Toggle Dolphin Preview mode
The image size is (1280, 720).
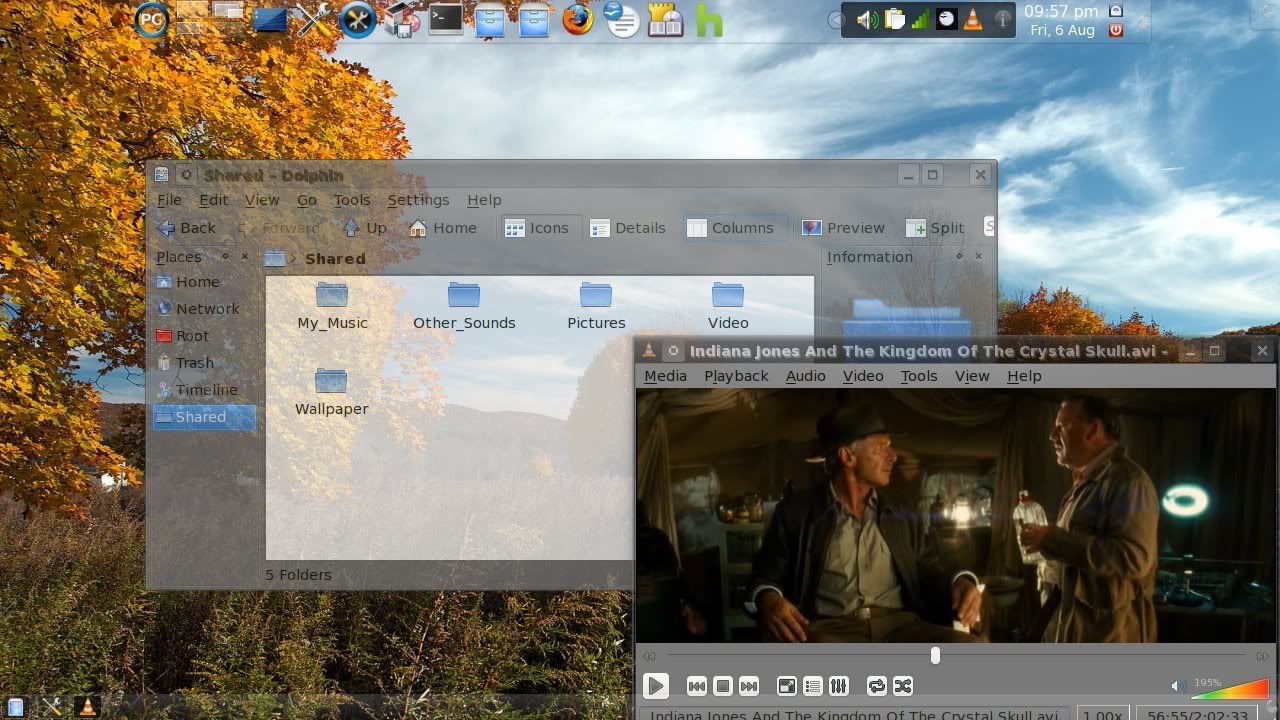click(x=843, y=228)
